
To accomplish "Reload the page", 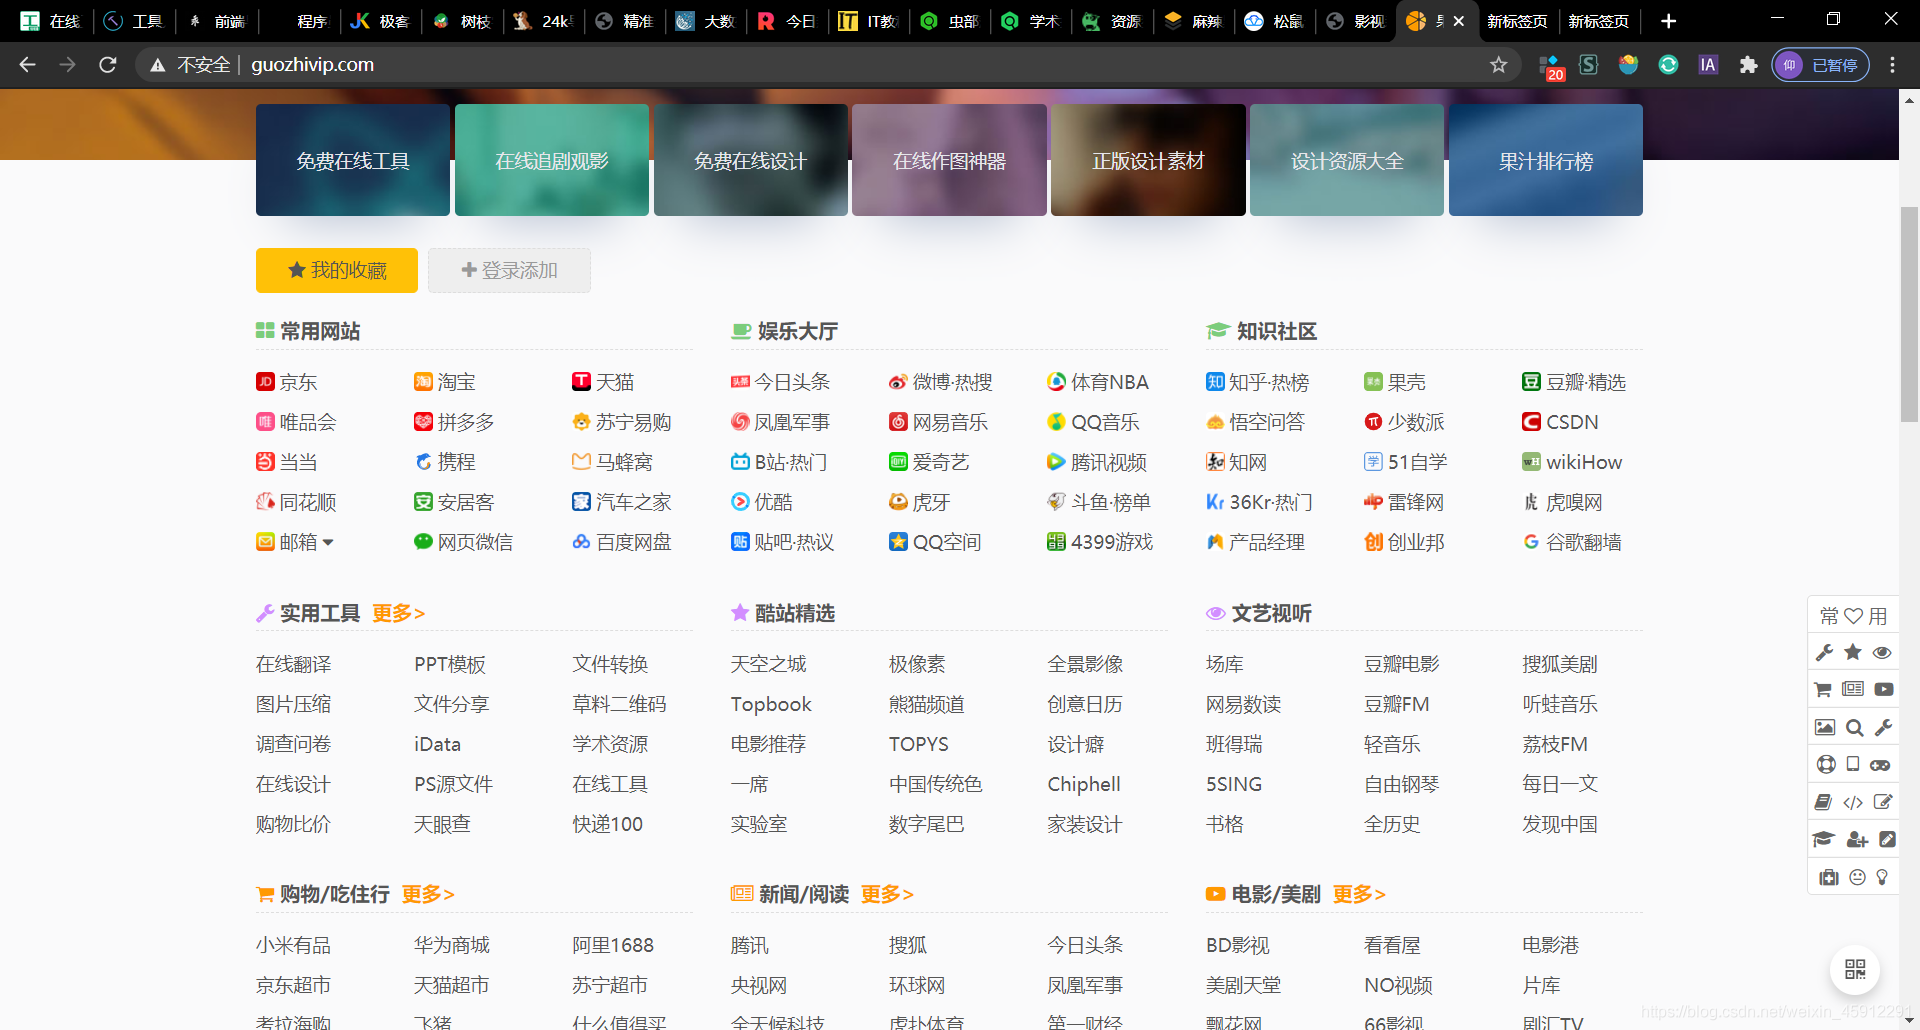I will (108, 65).
